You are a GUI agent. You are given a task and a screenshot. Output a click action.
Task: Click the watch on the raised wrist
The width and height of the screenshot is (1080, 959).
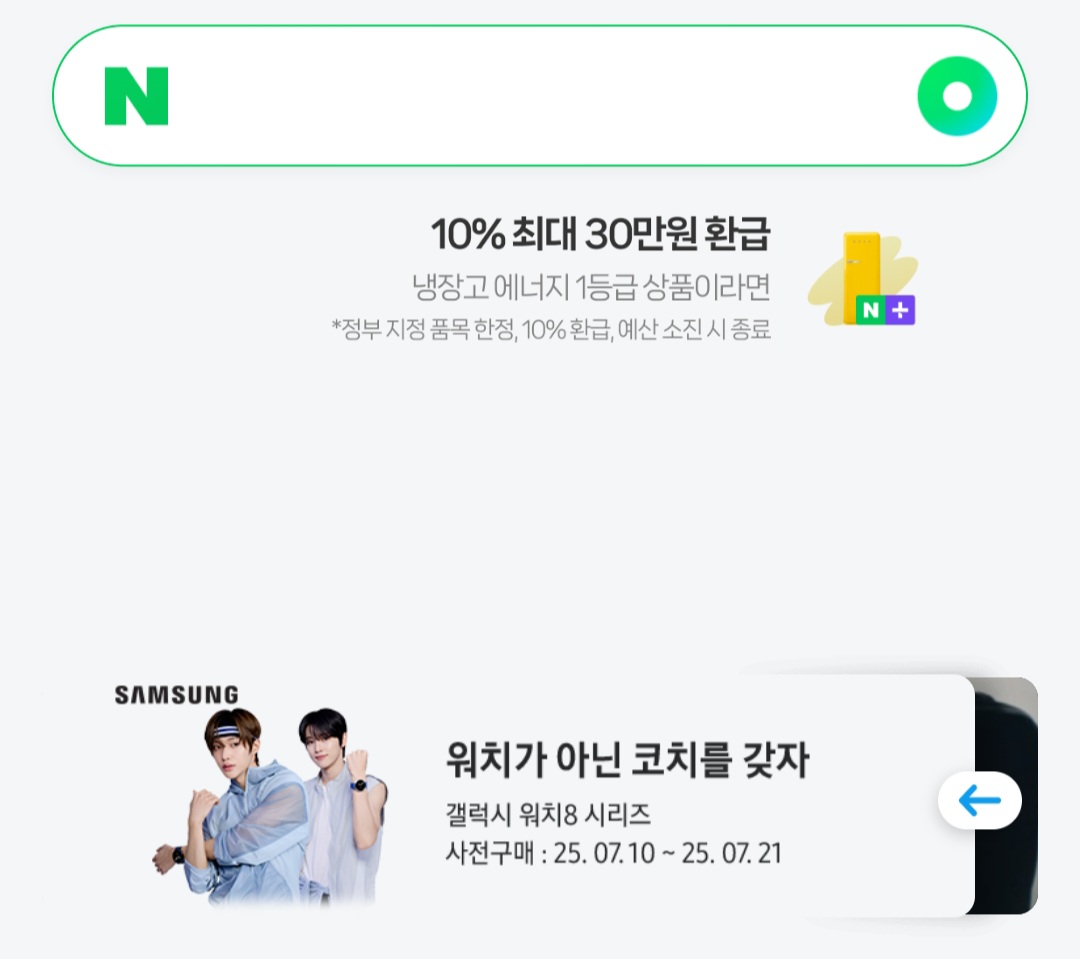click(x=358, y=784)
